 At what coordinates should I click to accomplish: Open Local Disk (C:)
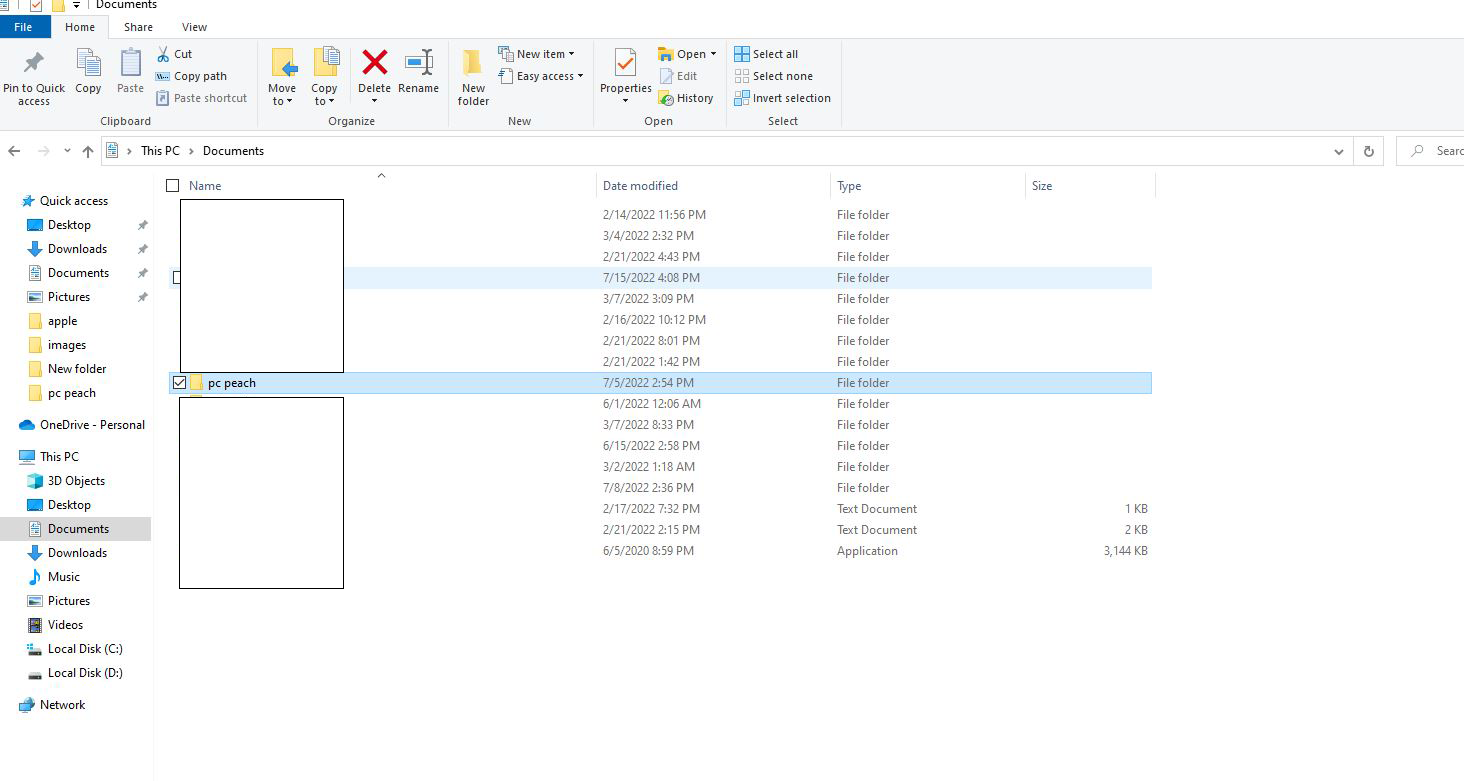[85, 649]
